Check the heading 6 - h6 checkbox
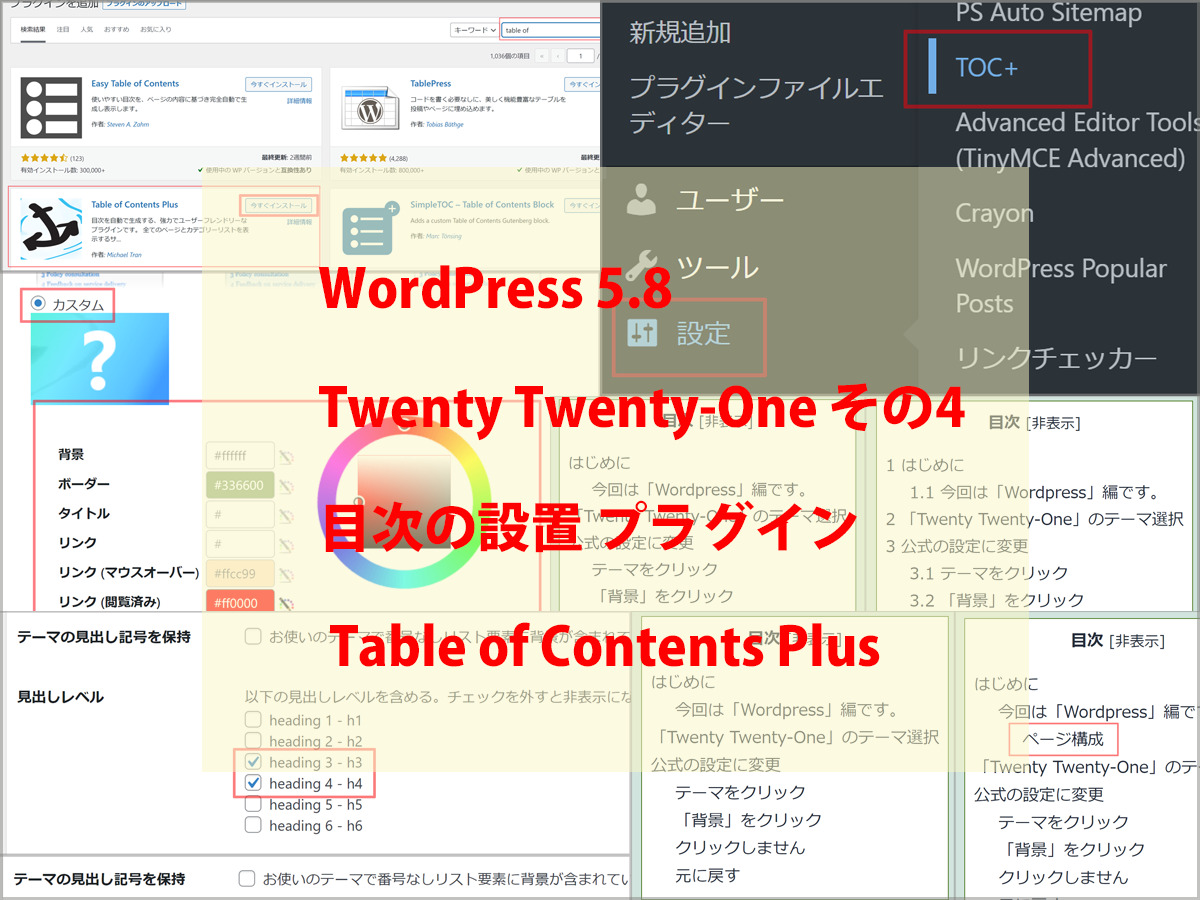The image size is (1200, 900). pyautogui.click(x=253, y=825)
